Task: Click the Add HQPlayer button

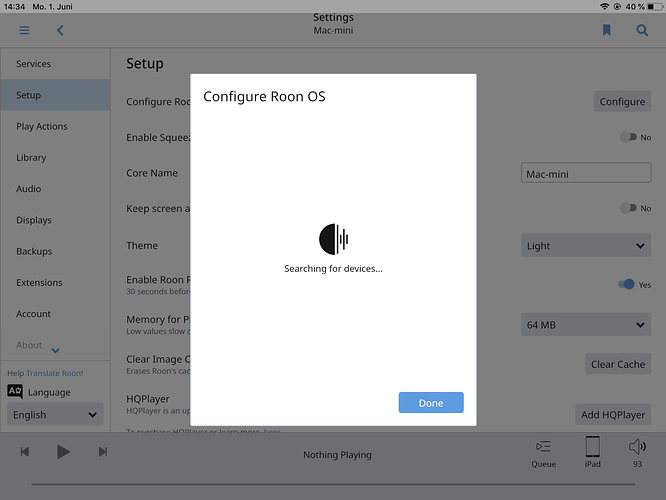Action: pyautogui.click(x=613, y=414)
